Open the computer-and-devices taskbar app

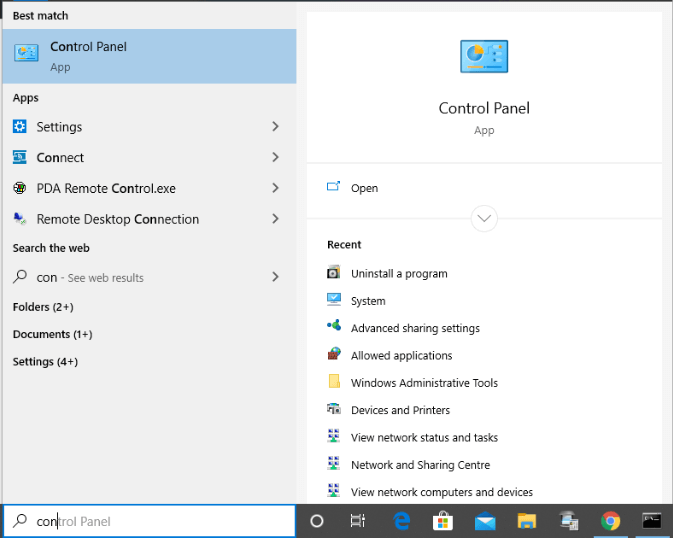point(569,520)
